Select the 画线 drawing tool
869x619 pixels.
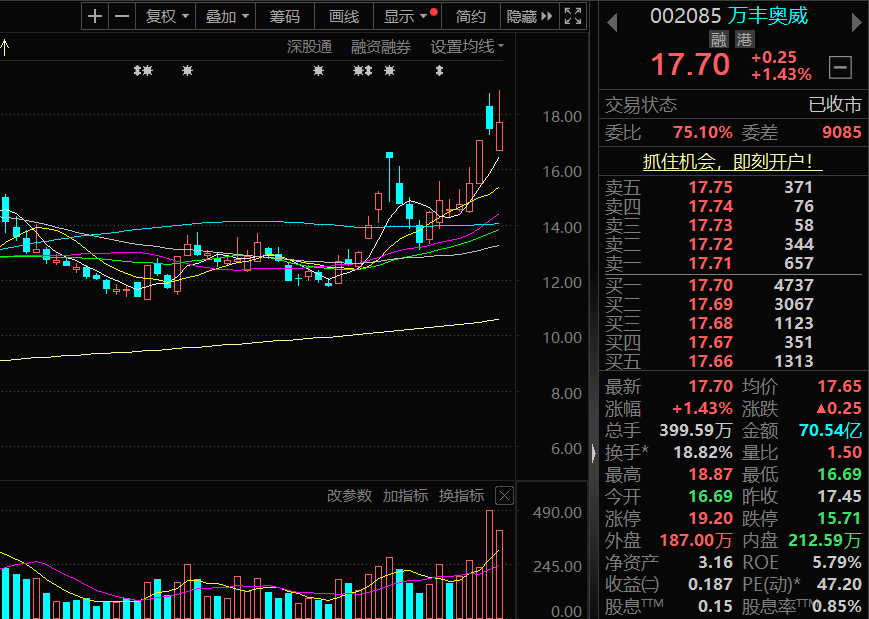(x=344, y=16)
